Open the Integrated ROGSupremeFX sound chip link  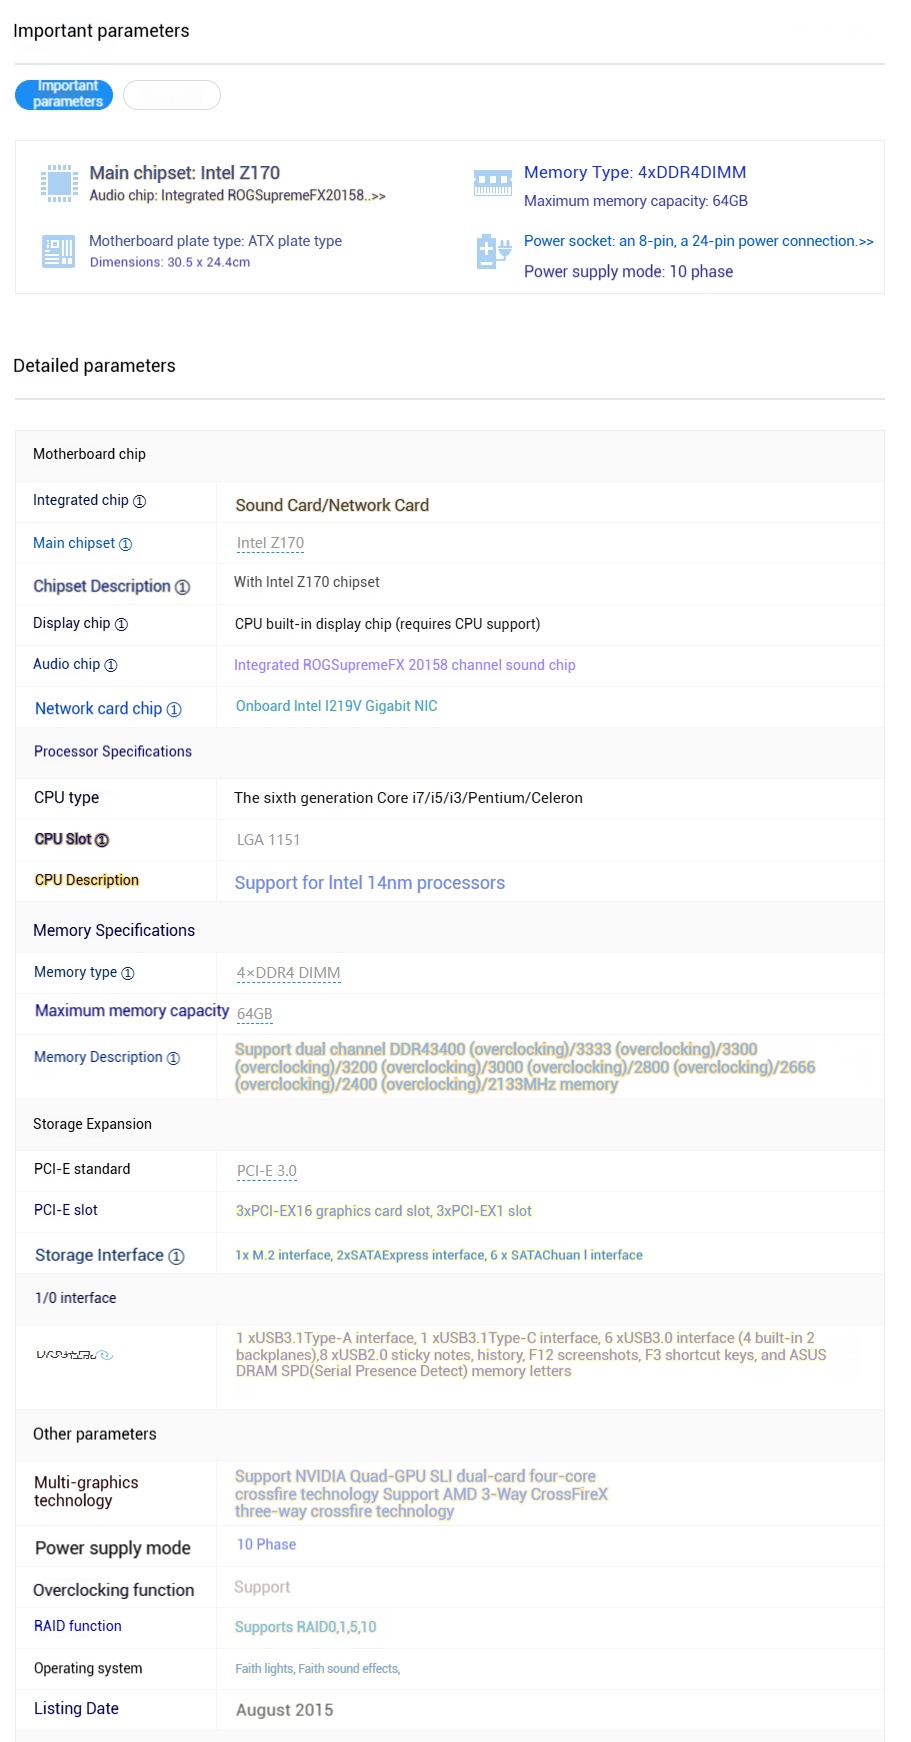pos(405,665)
